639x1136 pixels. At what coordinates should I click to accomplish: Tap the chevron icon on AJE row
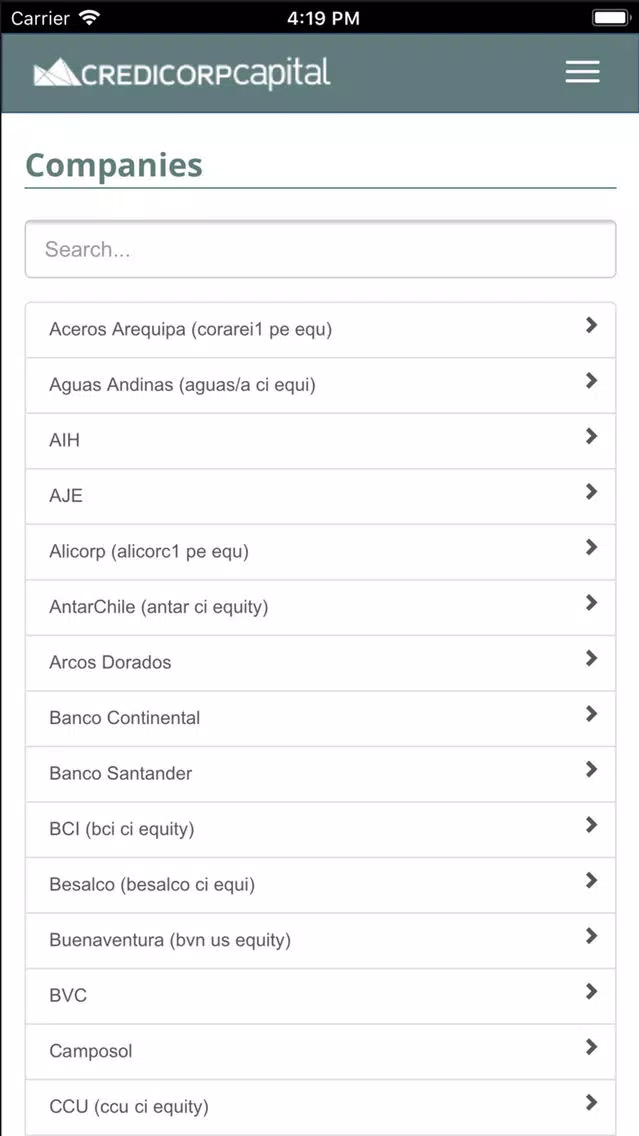click(591, 492)
